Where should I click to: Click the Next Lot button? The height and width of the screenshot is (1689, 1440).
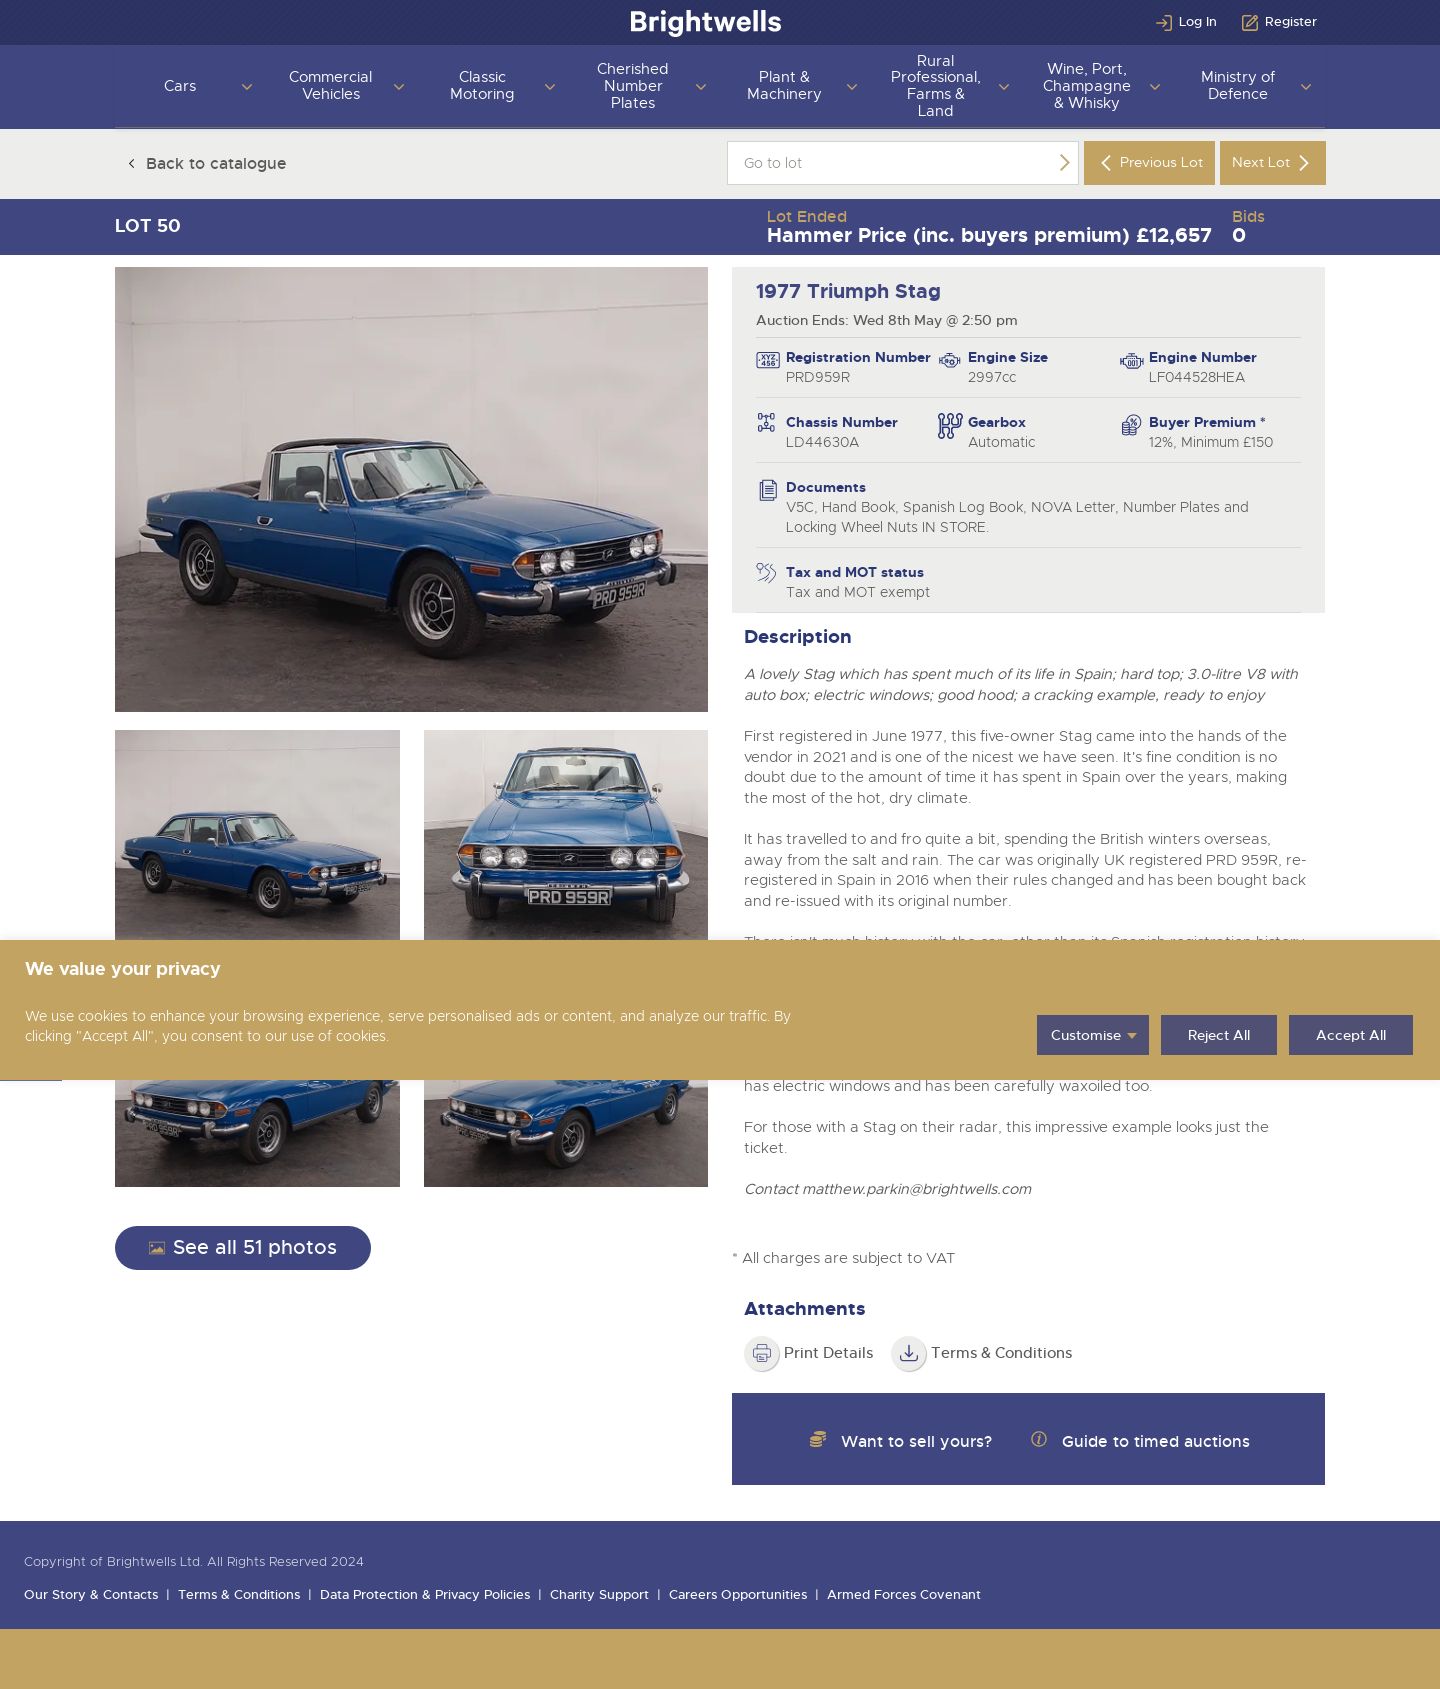click(1273, 163)
